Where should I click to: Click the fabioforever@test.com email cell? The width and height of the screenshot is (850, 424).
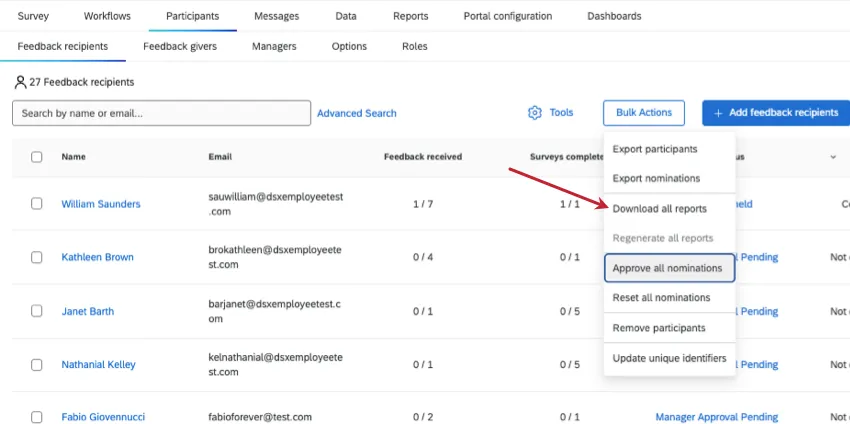[260, 417]
